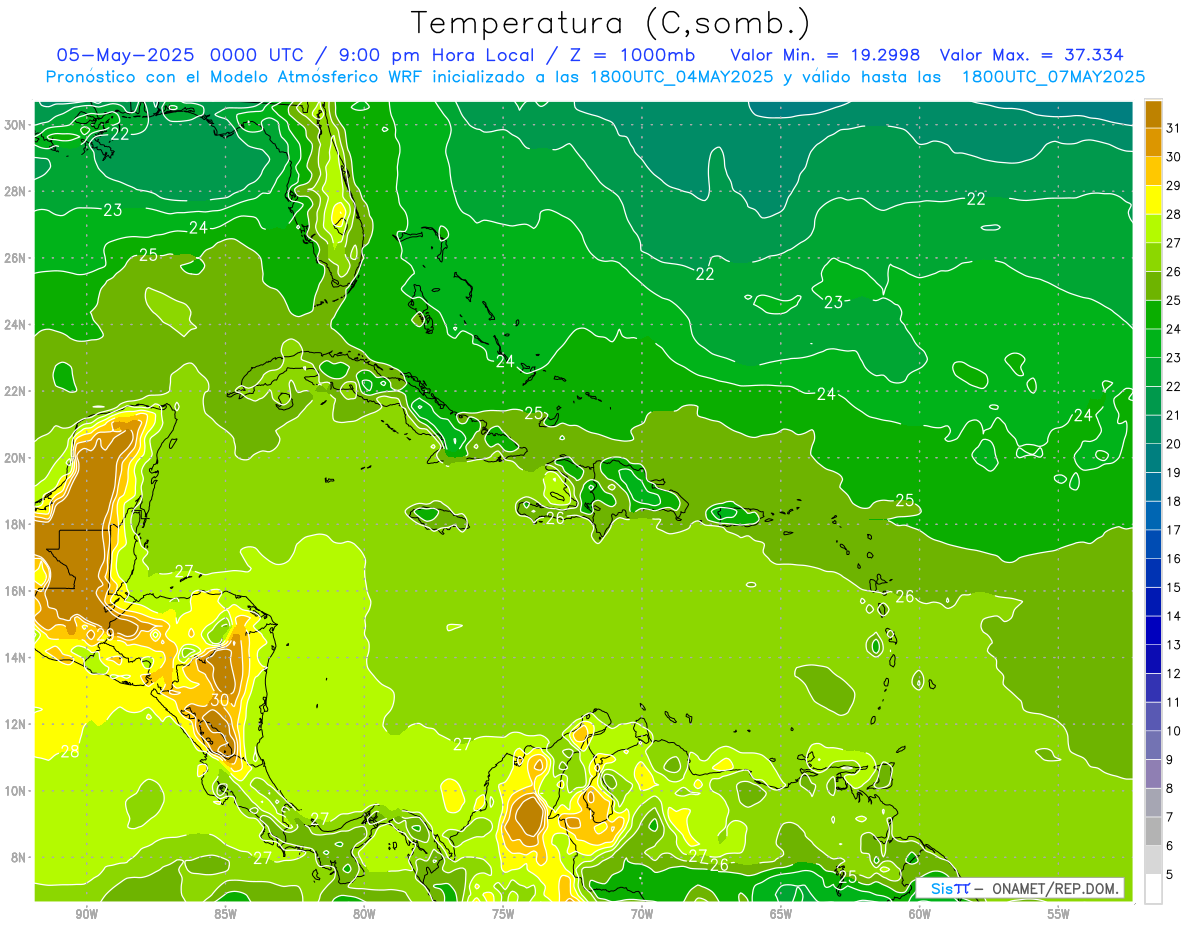Click the valid-until time "1800UTC_07MAY2025"
The width and height of the screenshot is (1200, 927).
(x=1053, y=77)
